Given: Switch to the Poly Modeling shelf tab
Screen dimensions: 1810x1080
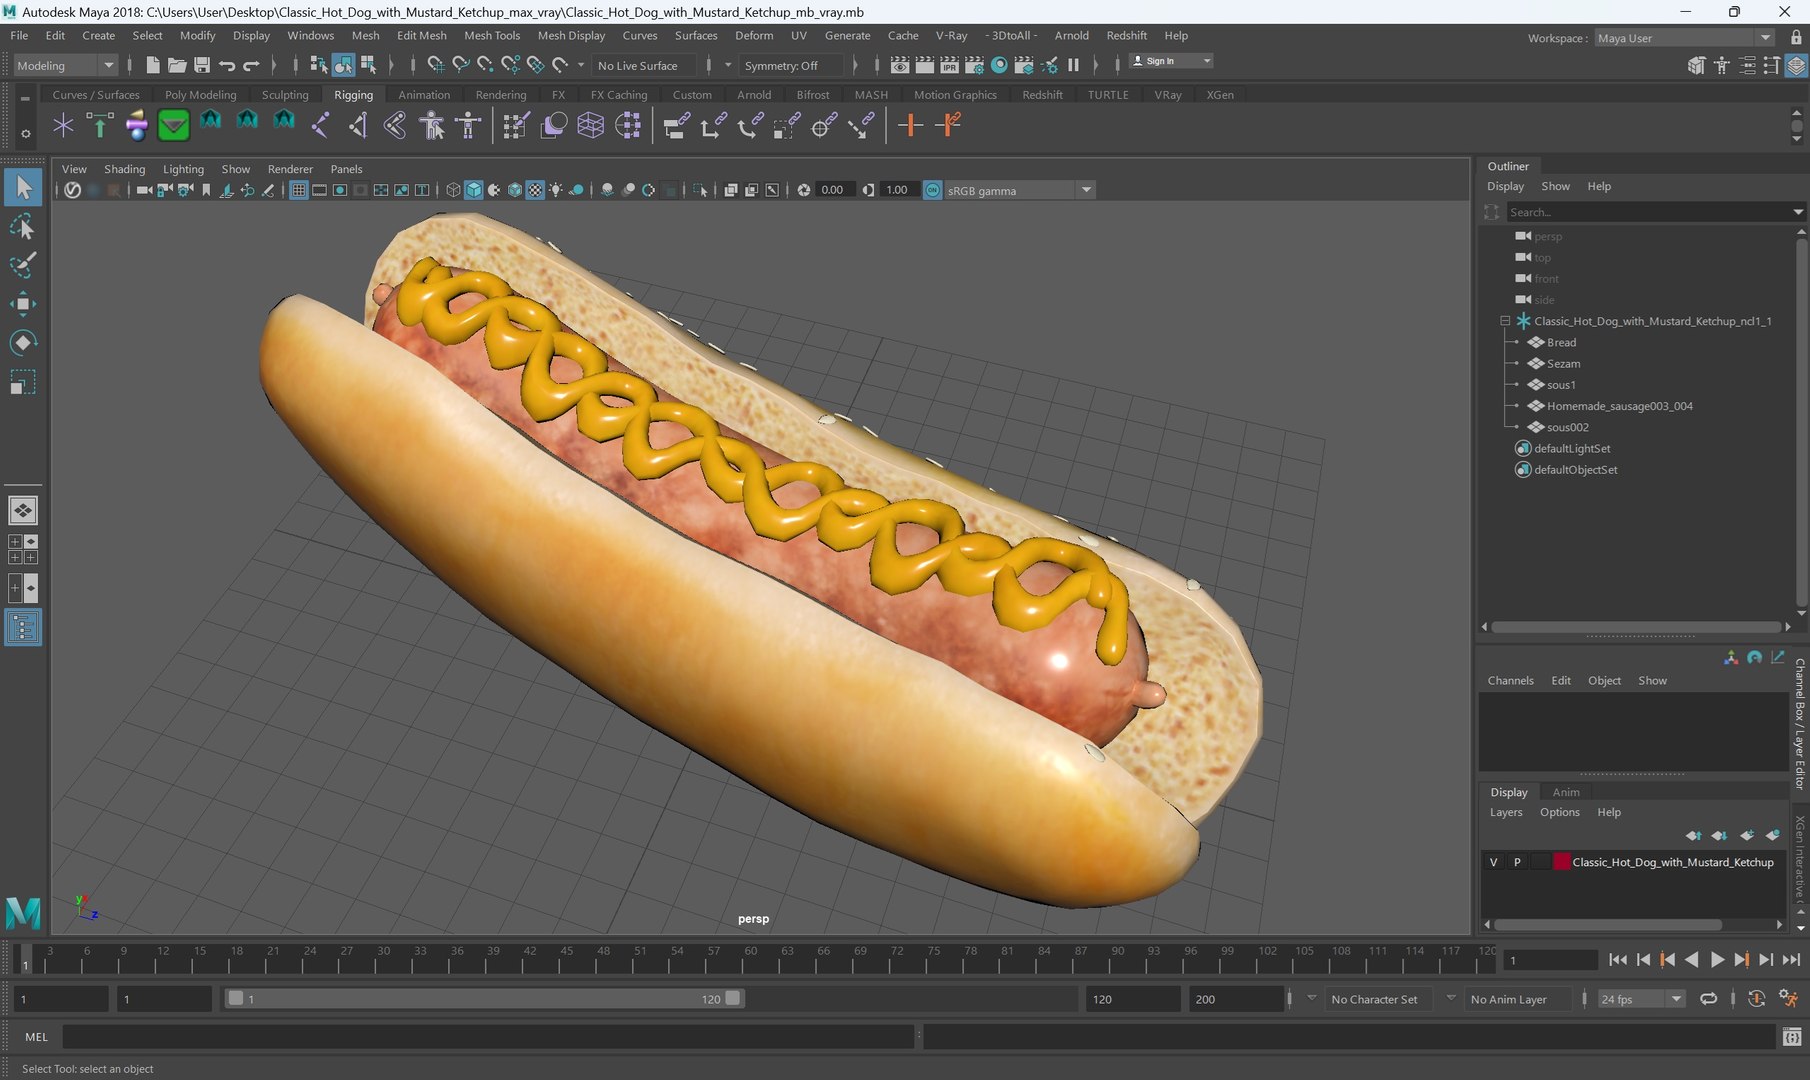Looking at the screenshot, I should pos(200,95).
